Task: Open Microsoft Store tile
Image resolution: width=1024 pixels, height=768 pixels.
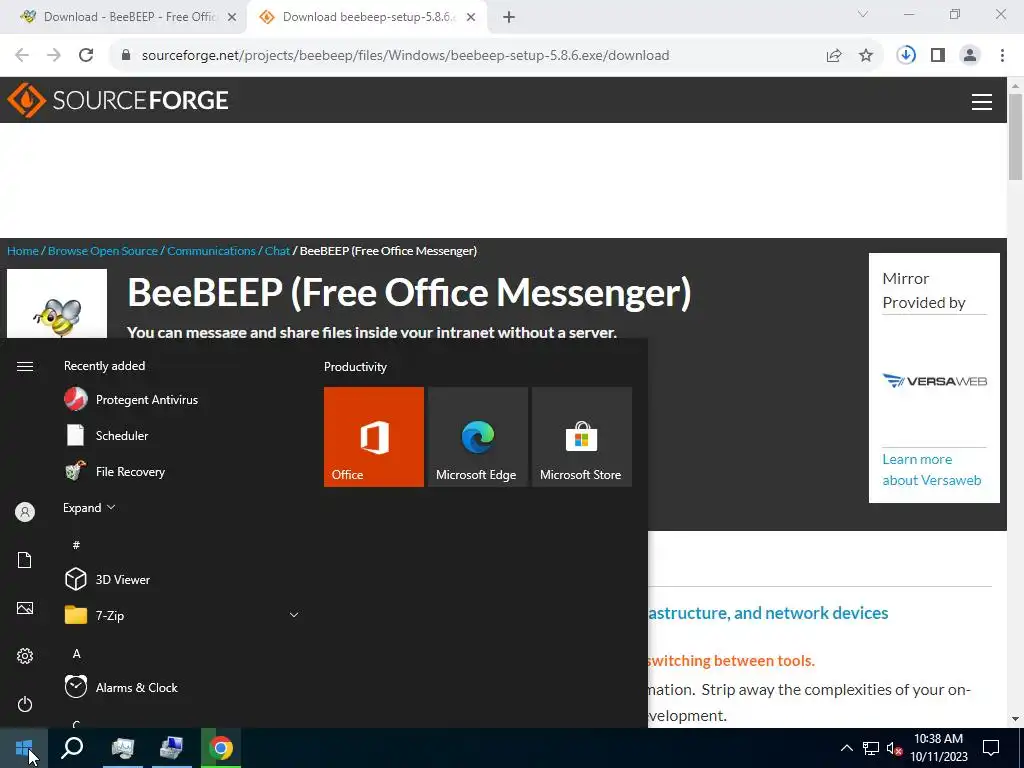Action: pos(582,437)
